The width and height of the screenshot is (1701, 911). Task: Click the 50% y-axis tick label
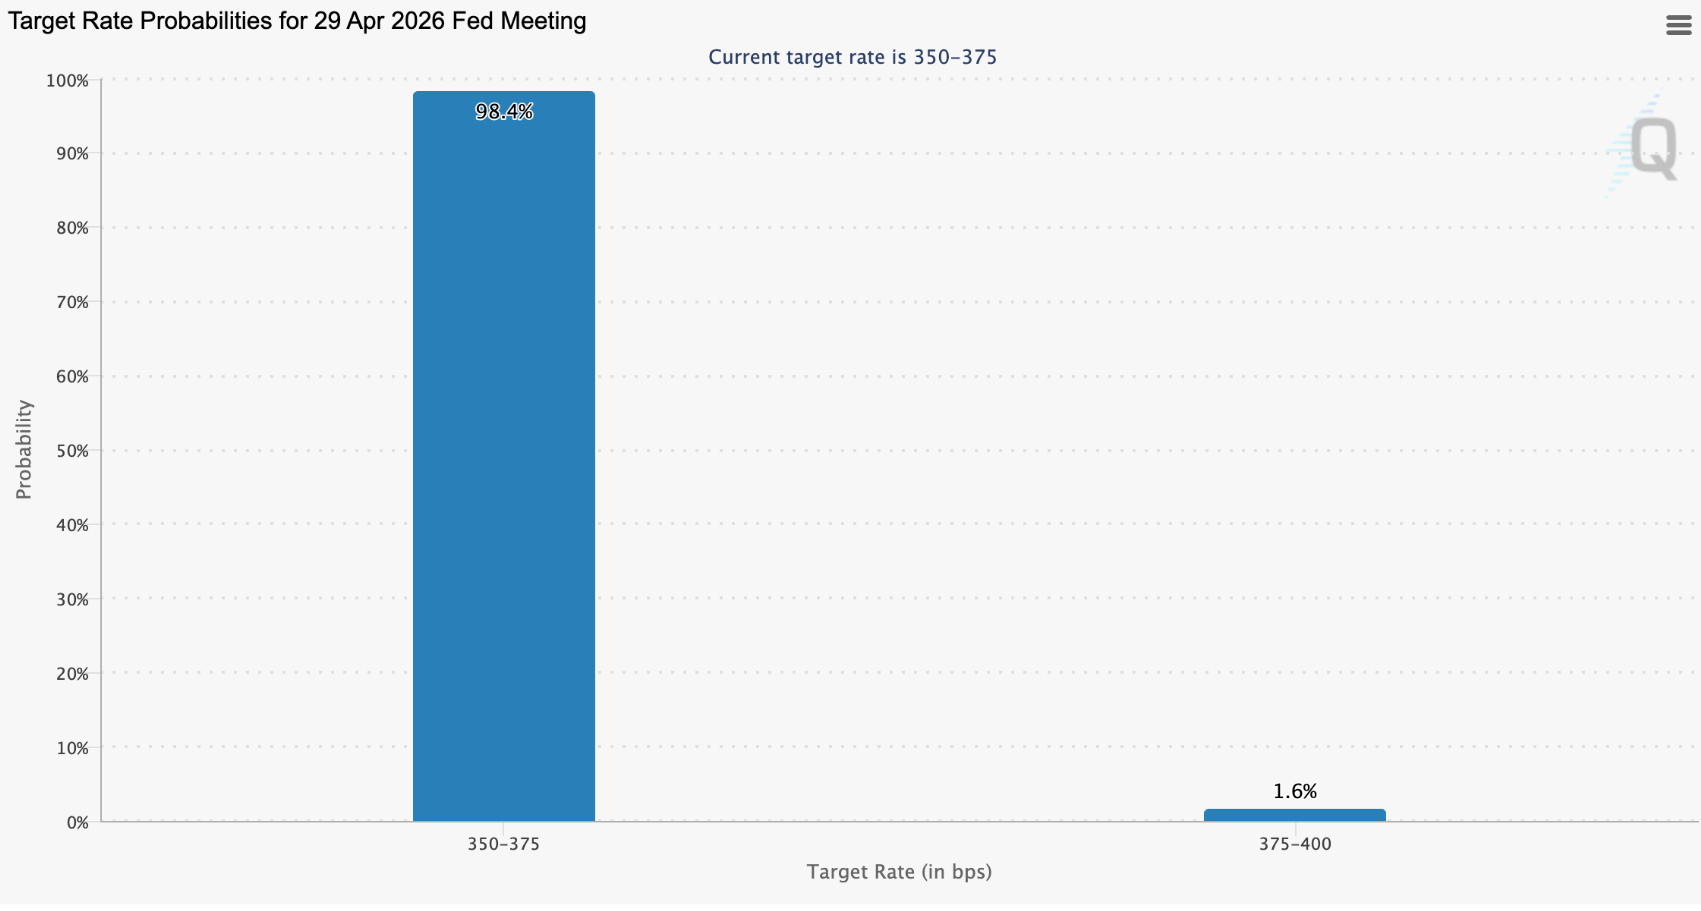(x=72, y=451)
